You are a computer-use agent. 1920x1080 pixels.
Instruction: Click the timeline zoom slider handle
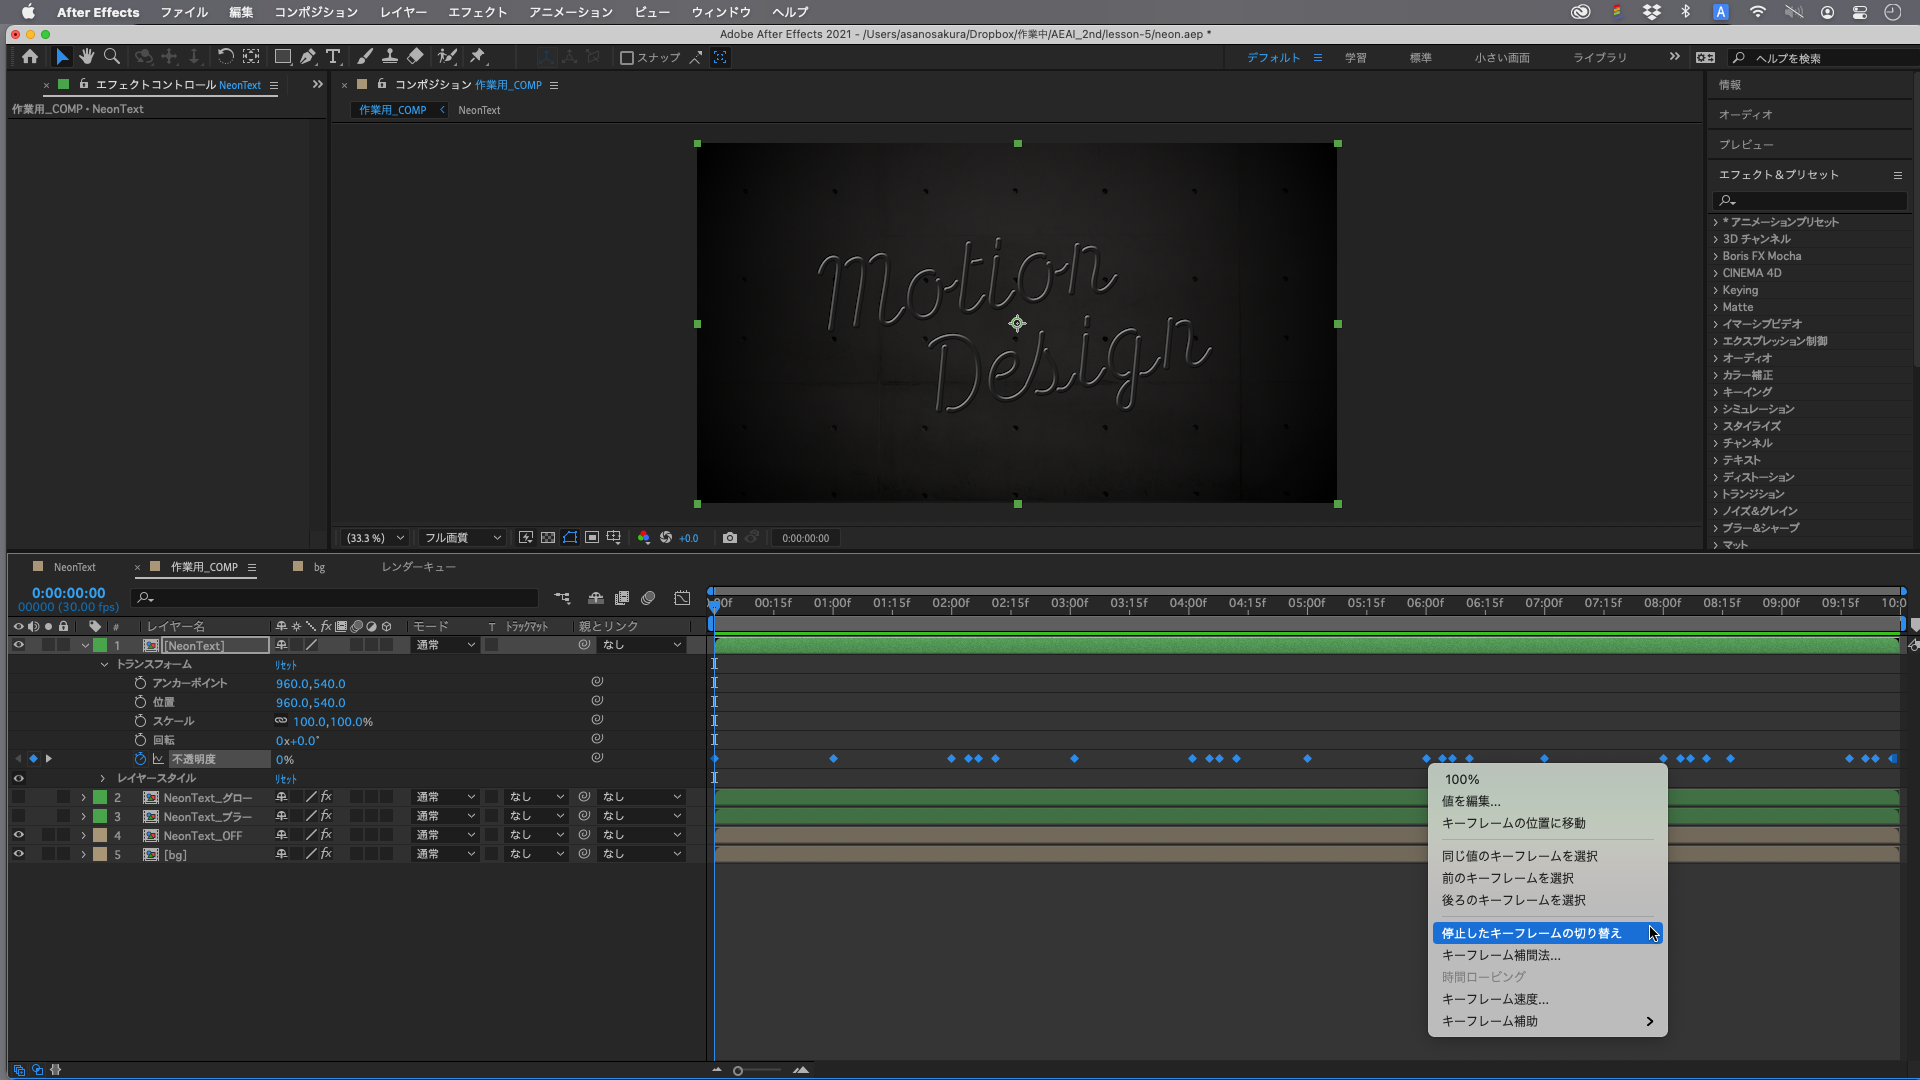coord(738,1071)
